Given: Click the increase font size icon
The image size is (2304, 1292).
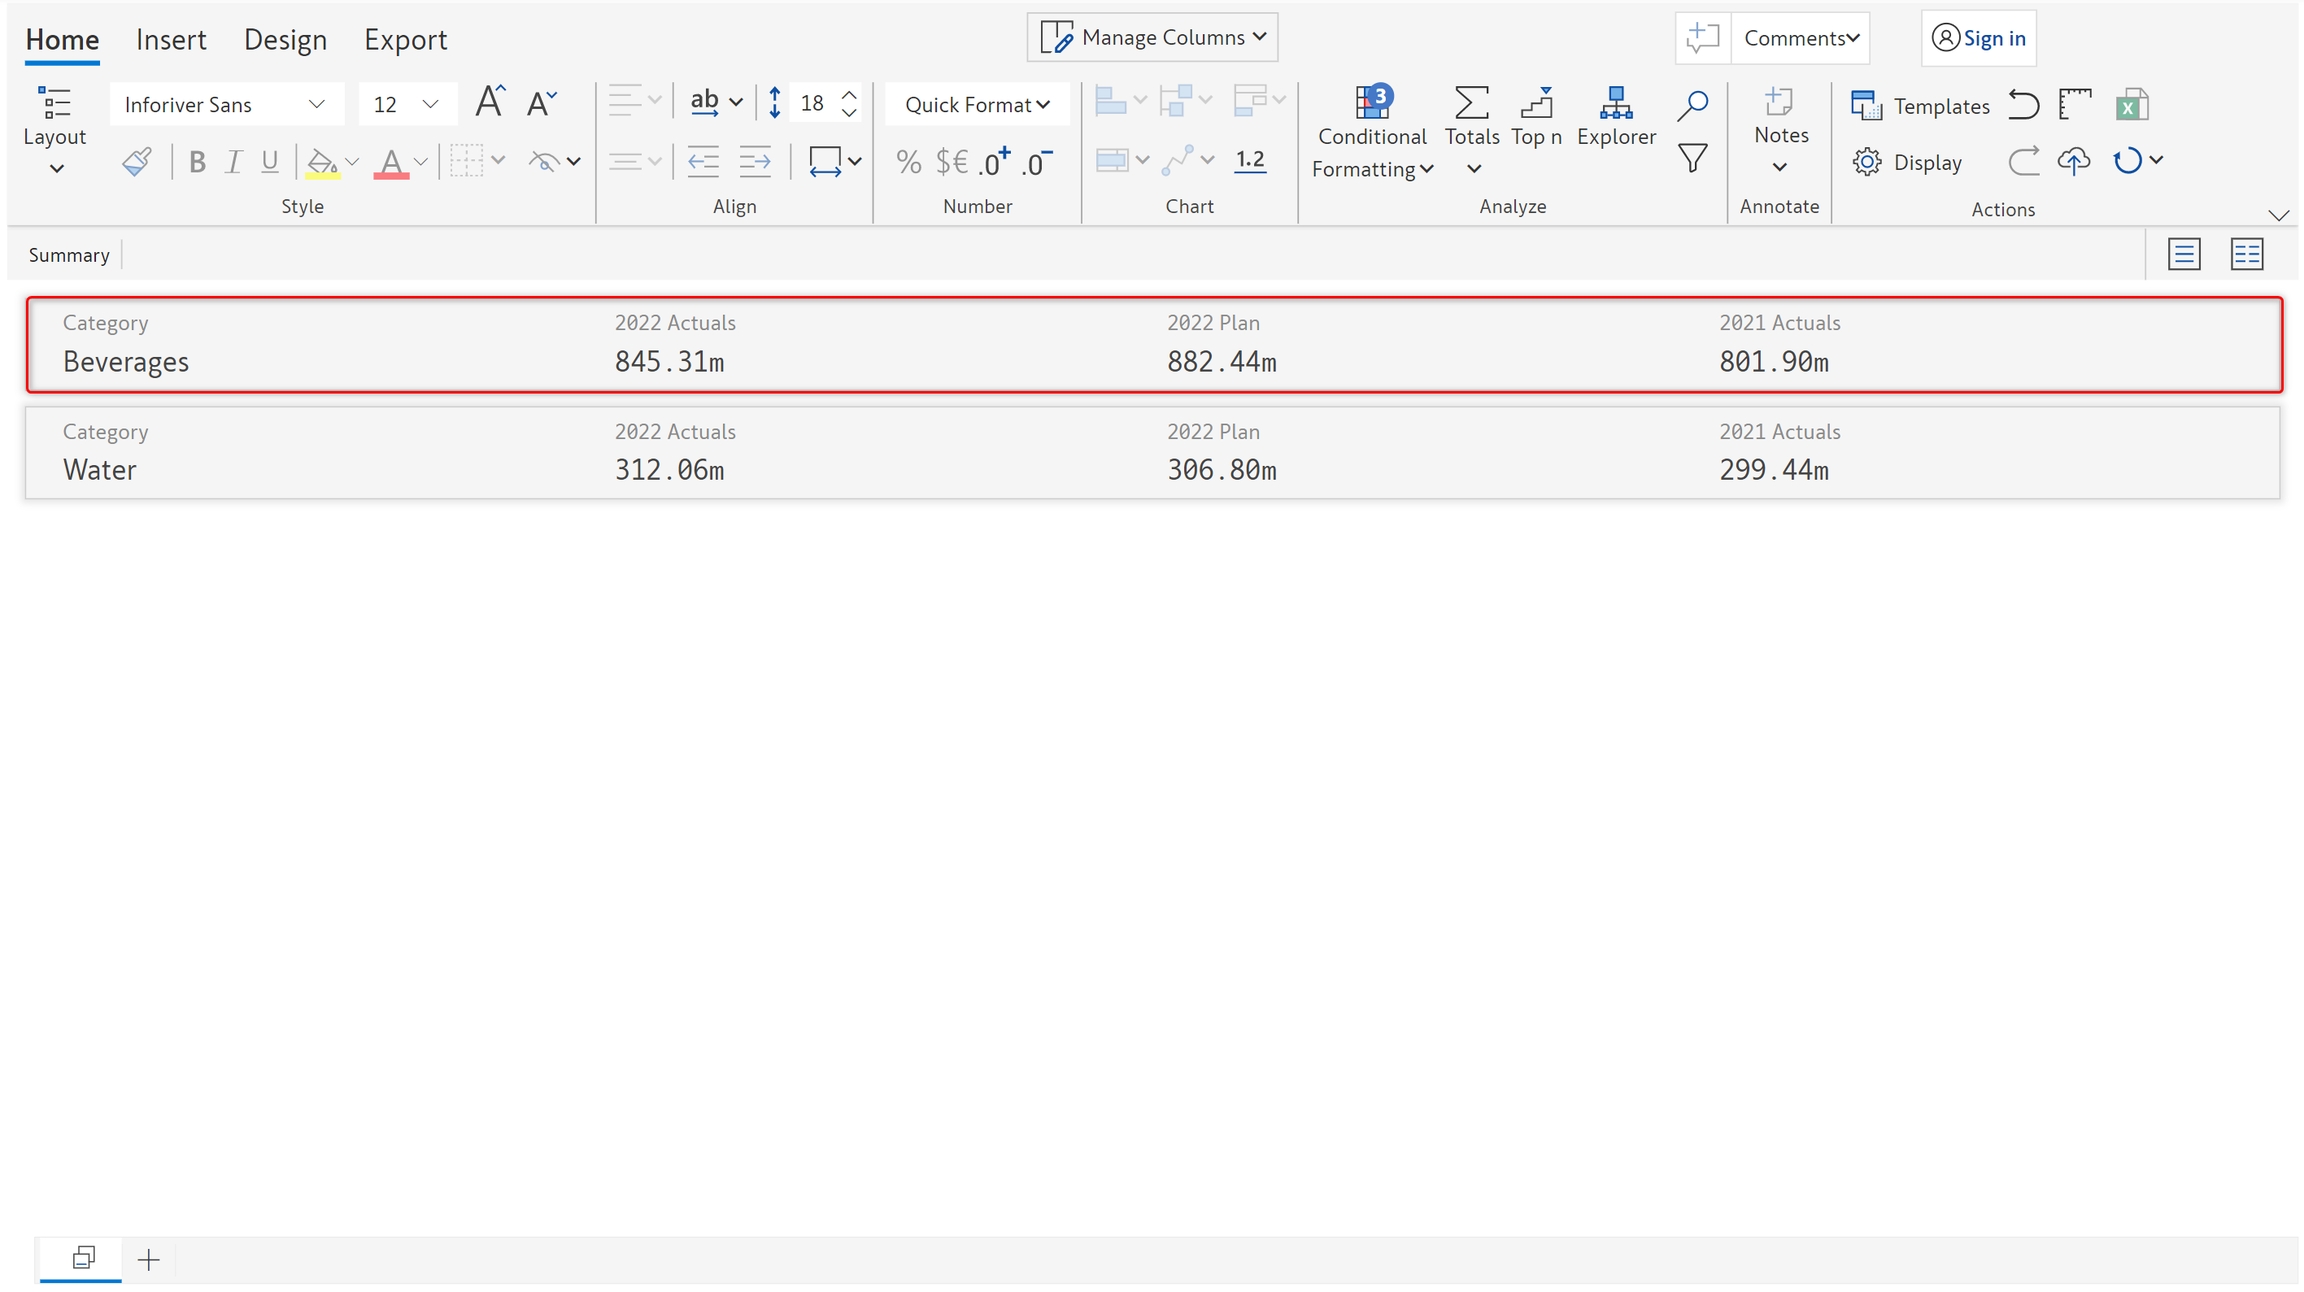Looking at the screenshot, I should coord(490,103).
